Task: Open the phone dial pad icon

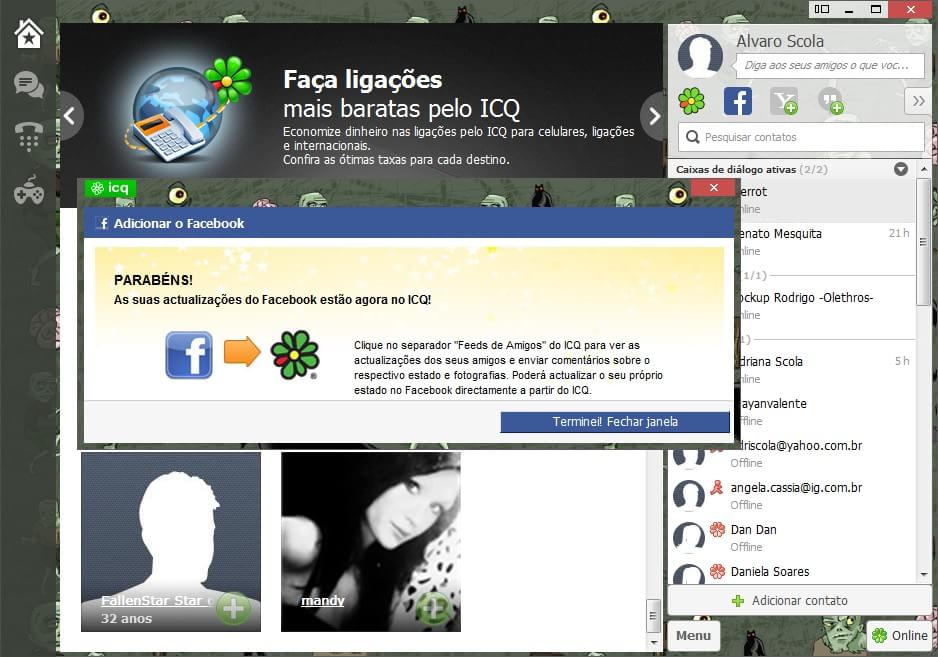Action: [29, 136]
